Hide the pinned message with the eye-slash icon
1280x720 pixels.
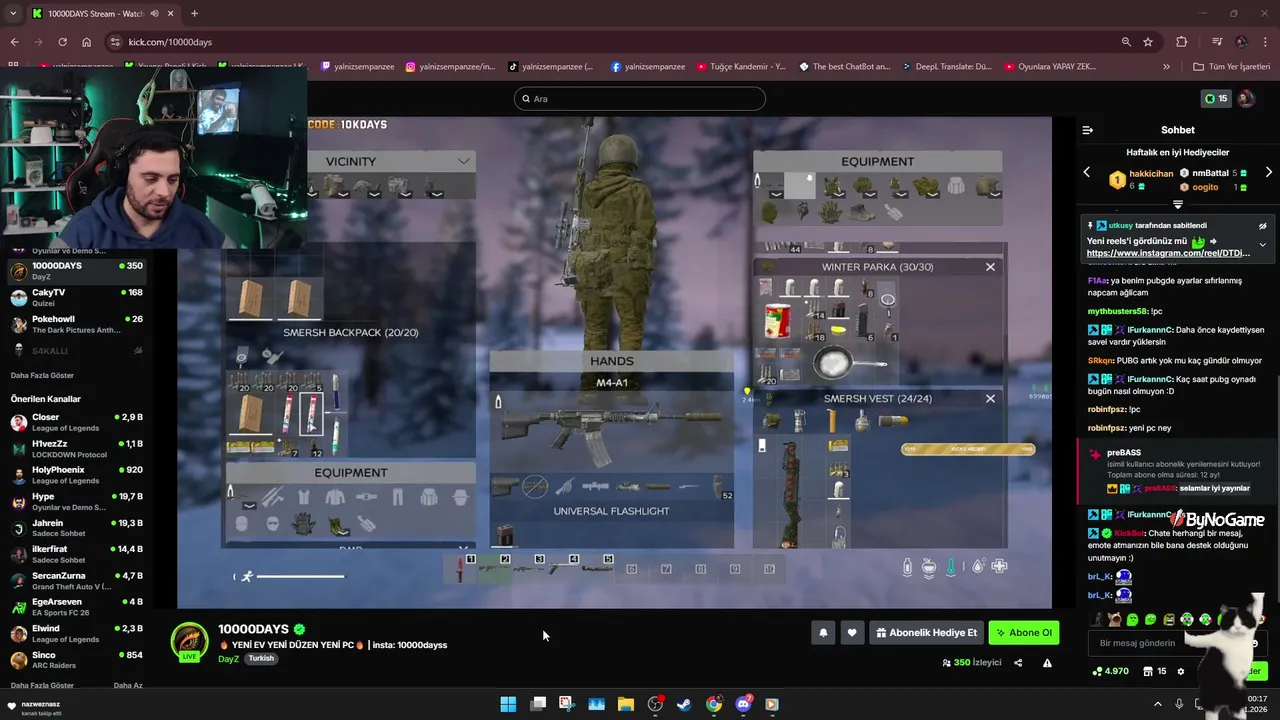1262,226
